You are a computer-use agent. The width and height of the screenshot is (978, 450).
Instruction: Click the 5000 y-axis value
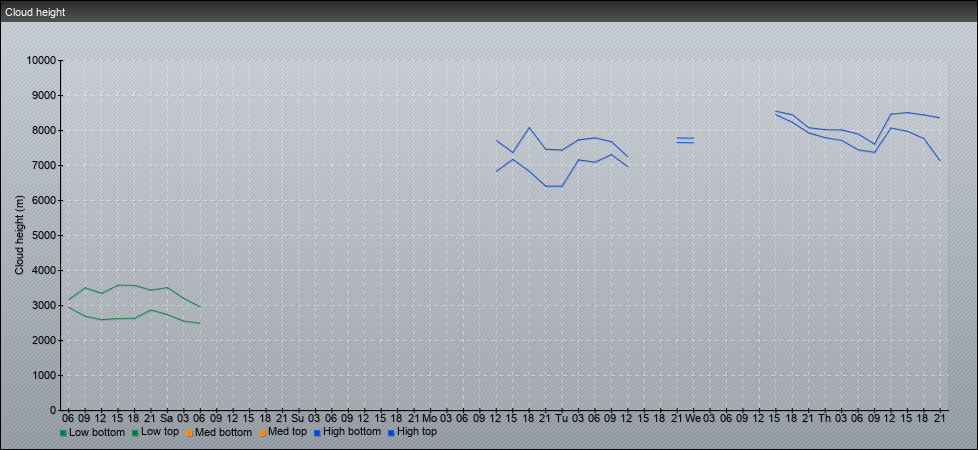click(x=44, y=235)
